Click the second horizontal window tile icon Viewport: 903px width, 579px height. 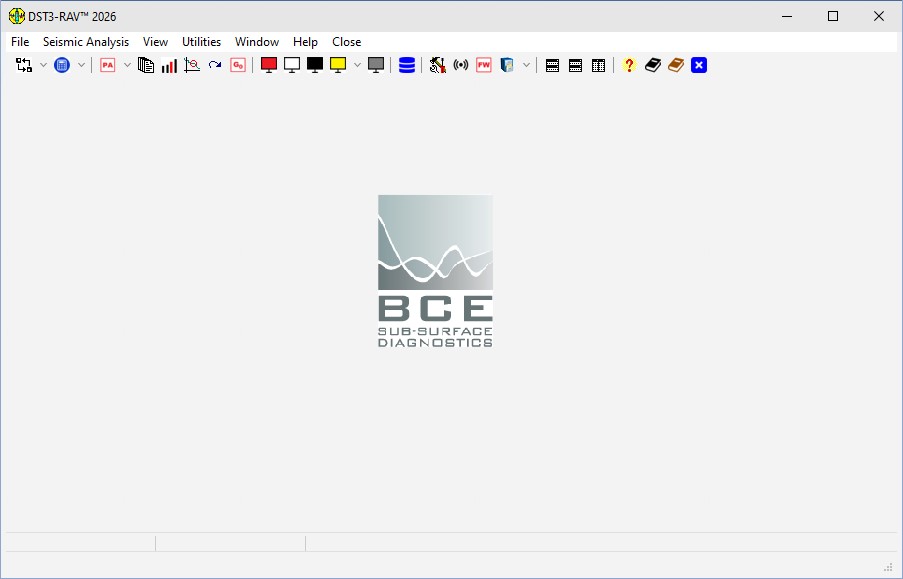coord(575,65)
